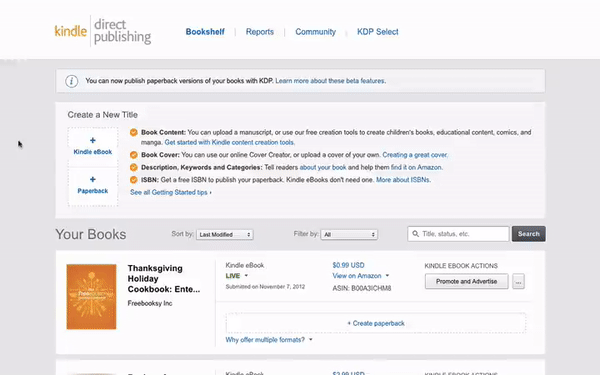Click the Search button

click(529, 234)
